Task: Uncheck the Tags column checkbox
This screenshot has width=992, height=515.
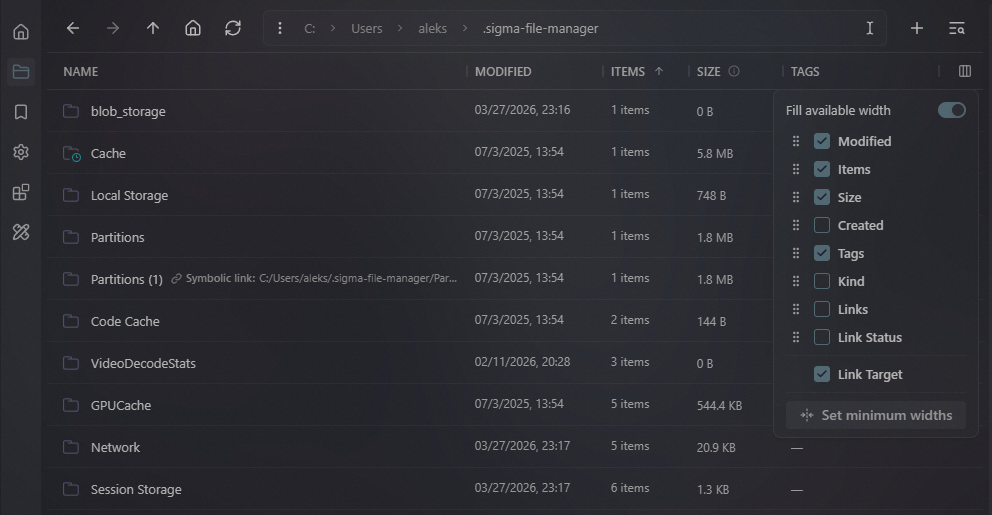Action: coord(822,253)
